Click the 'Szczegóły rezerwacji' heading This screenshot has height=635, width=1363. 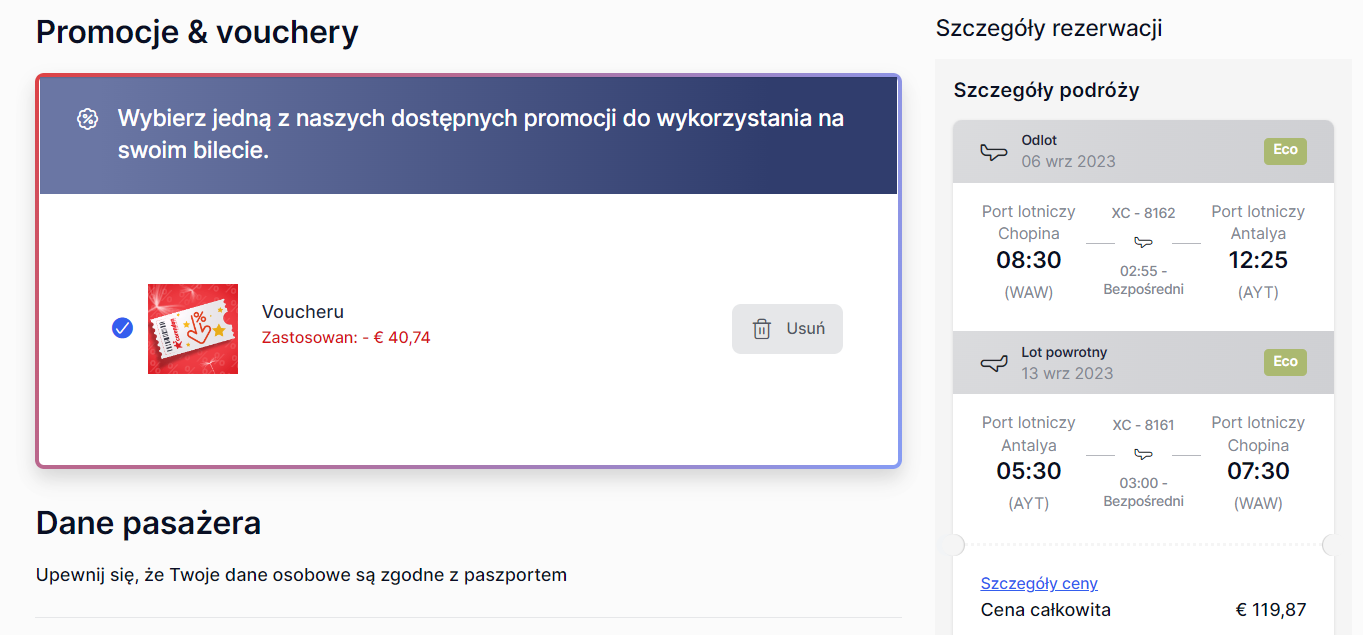tap(1049, 28)
